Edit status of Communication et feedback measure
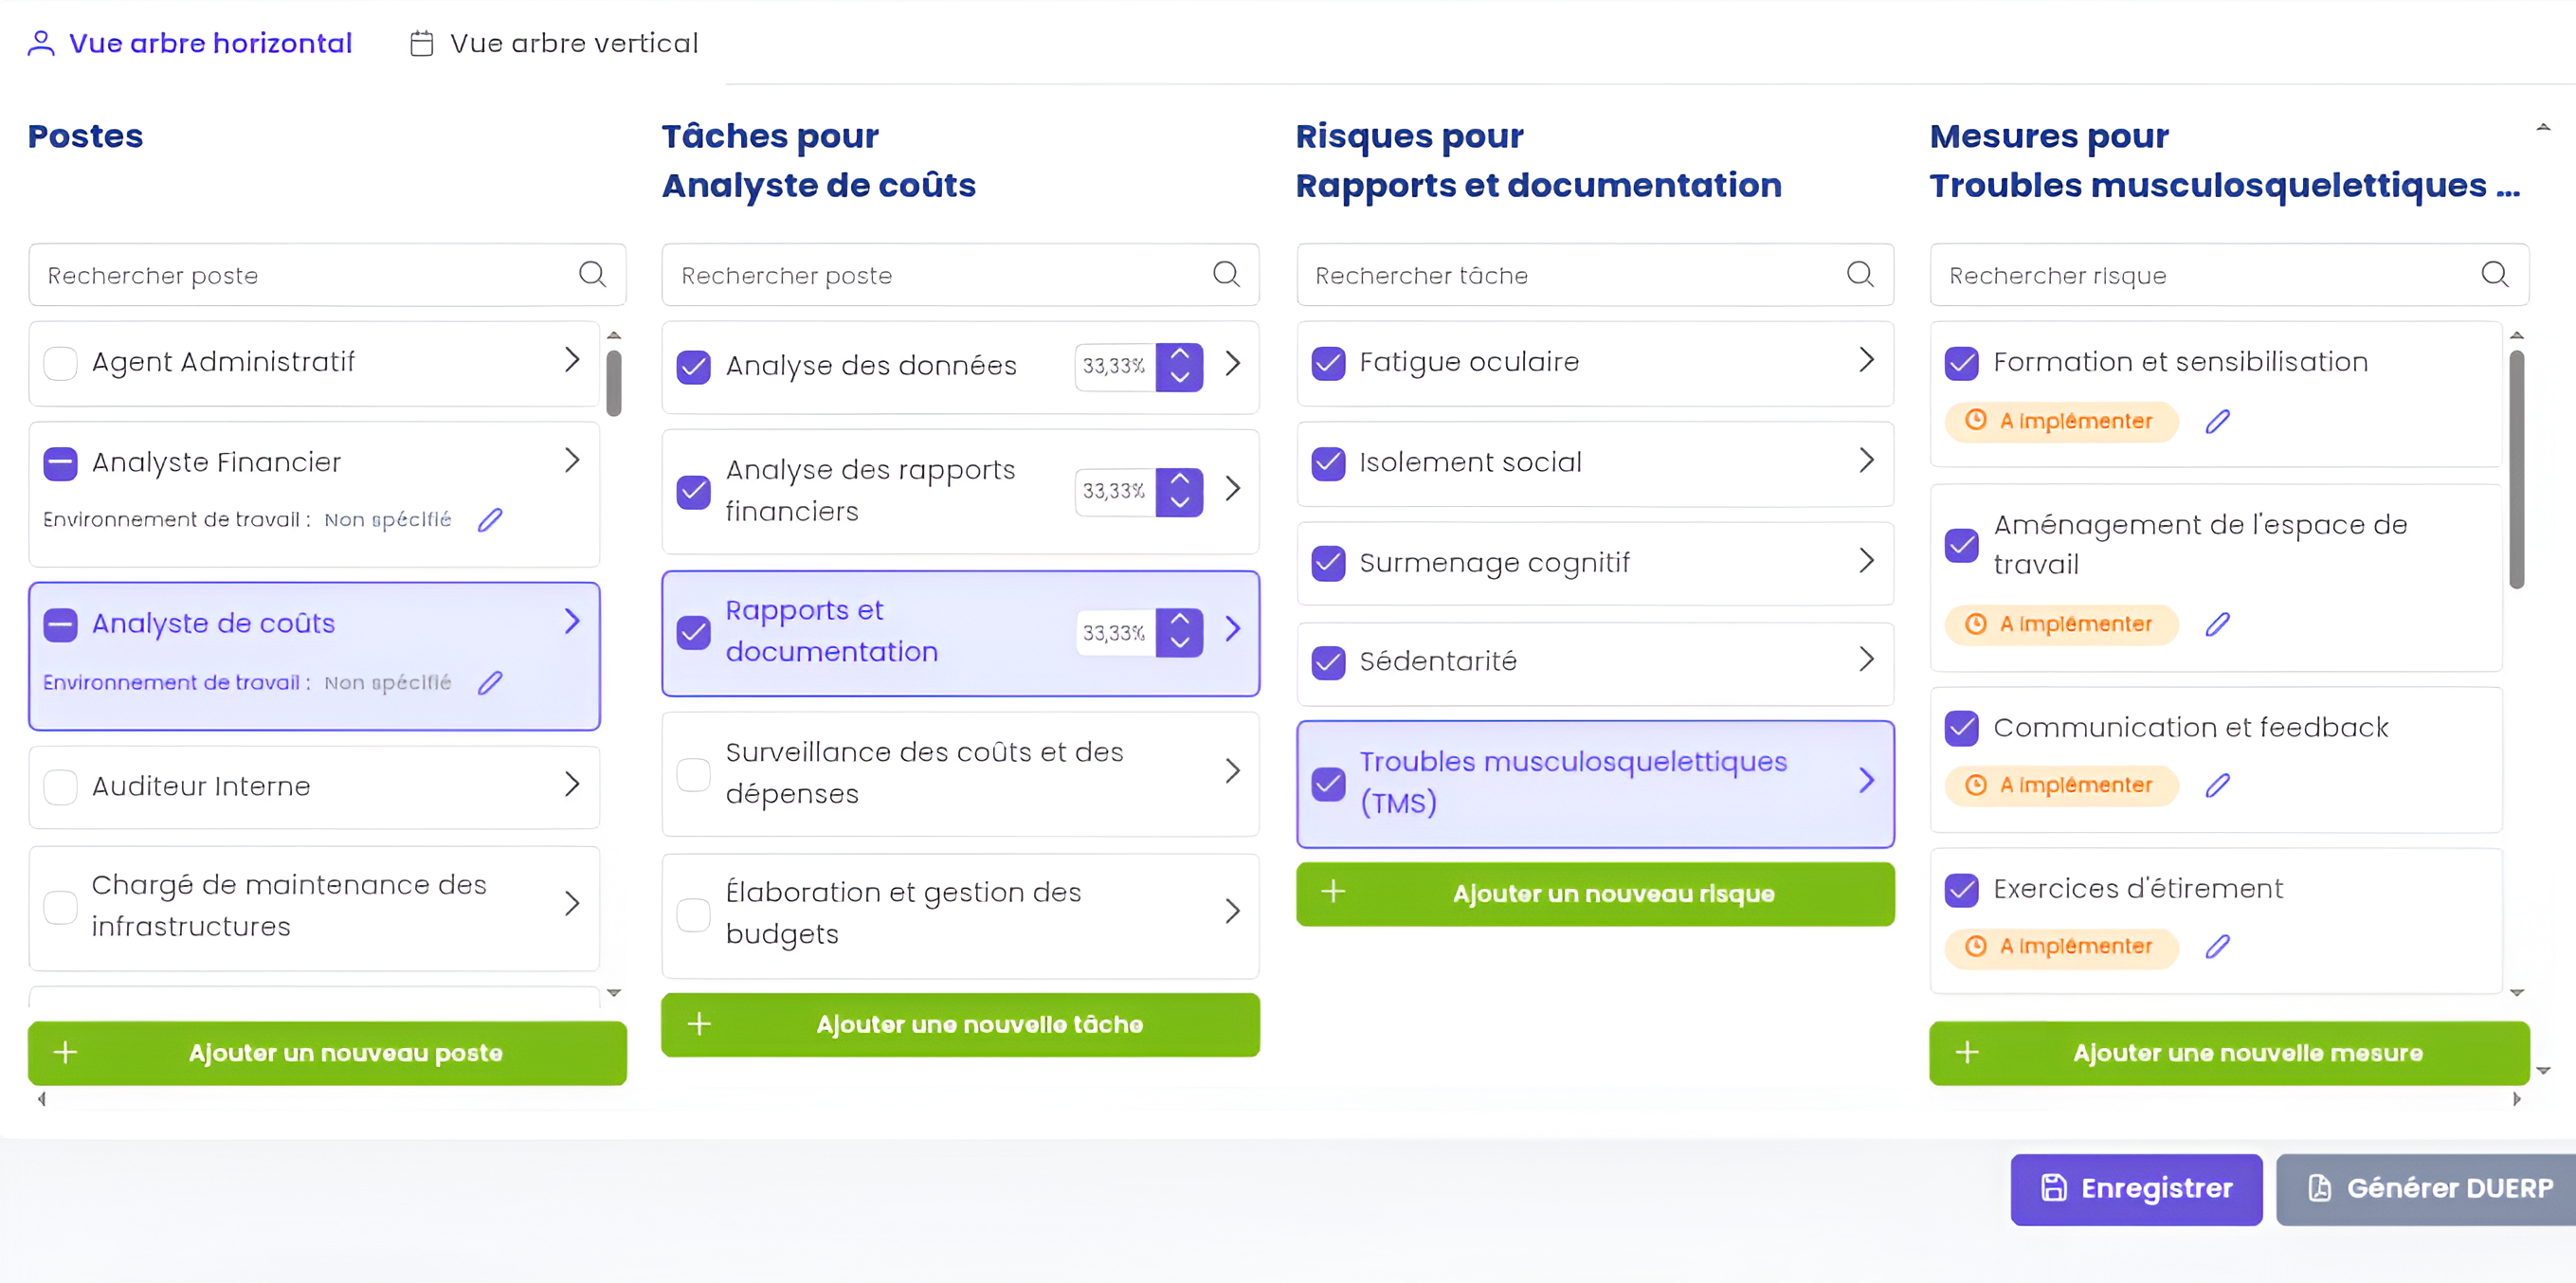Image resolution: width=2576 pixels, height=1283 pixels. pyautogui.click(x=2217, y=786)
